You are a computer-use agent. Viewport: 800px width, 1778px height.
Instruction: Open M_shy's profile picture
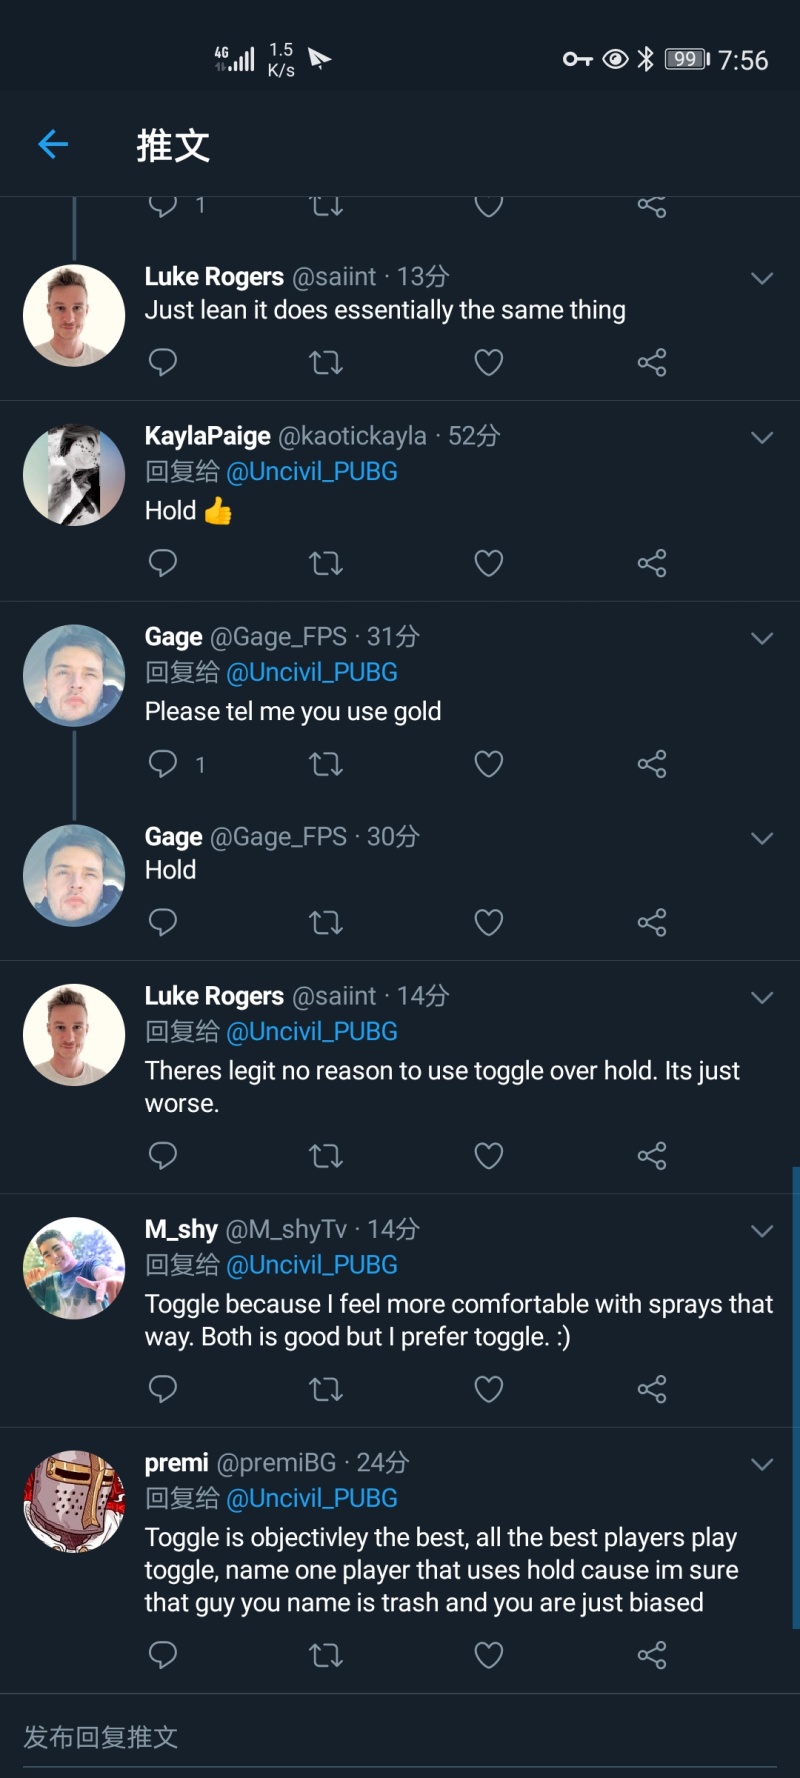(74, 1268)
